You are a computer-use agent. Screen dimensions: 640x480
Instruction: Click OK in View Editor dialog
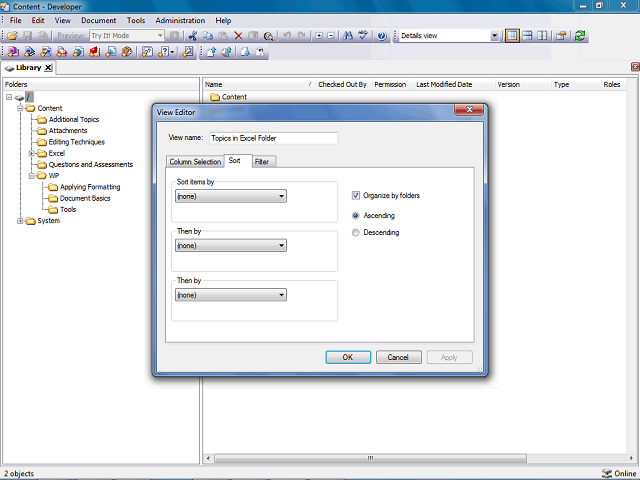click(x=348, y=357)
